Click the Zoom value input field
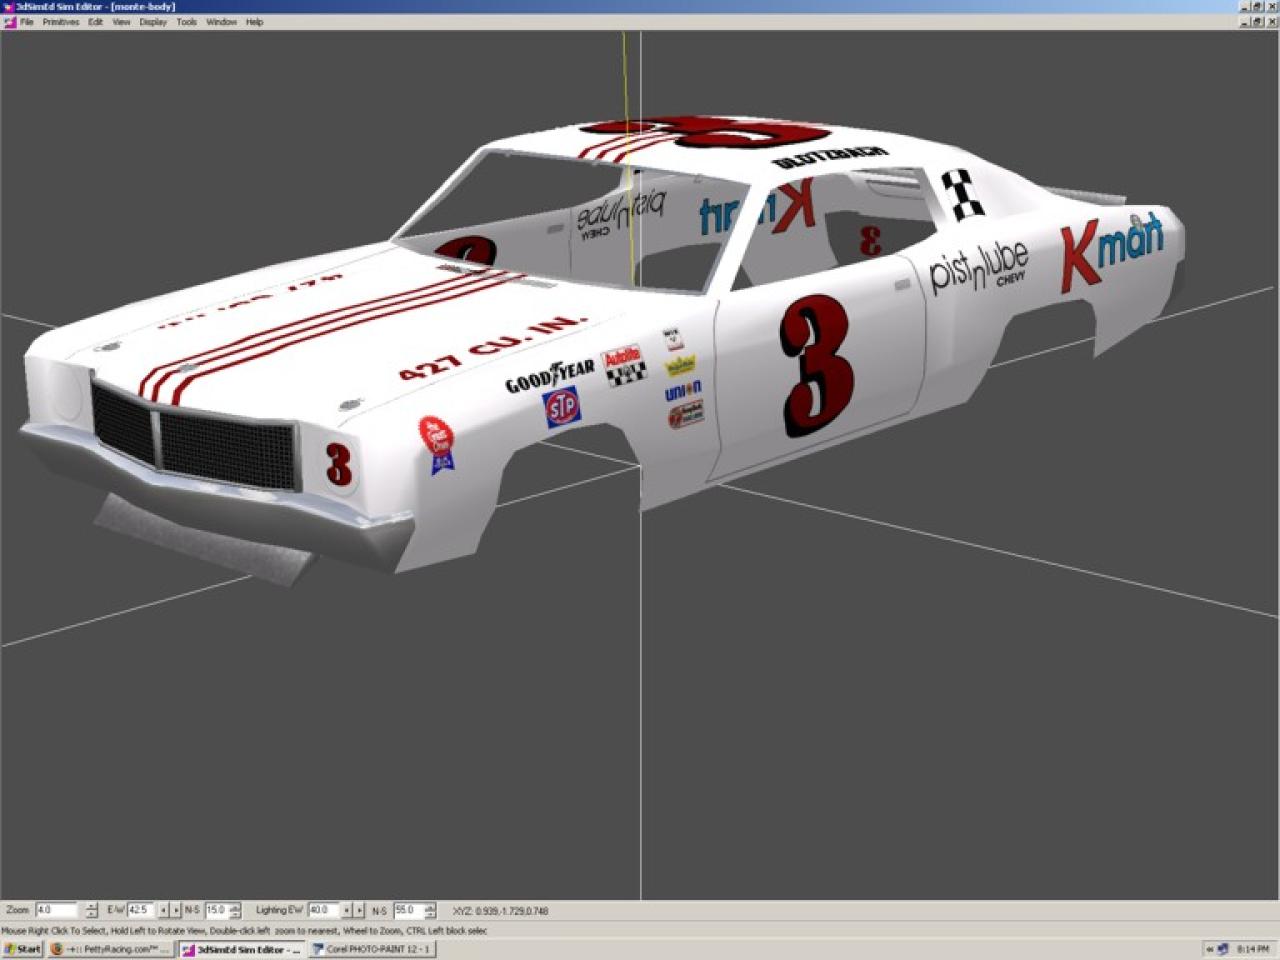Screen dimensions: 1280x960 click(x=56, y=910)
